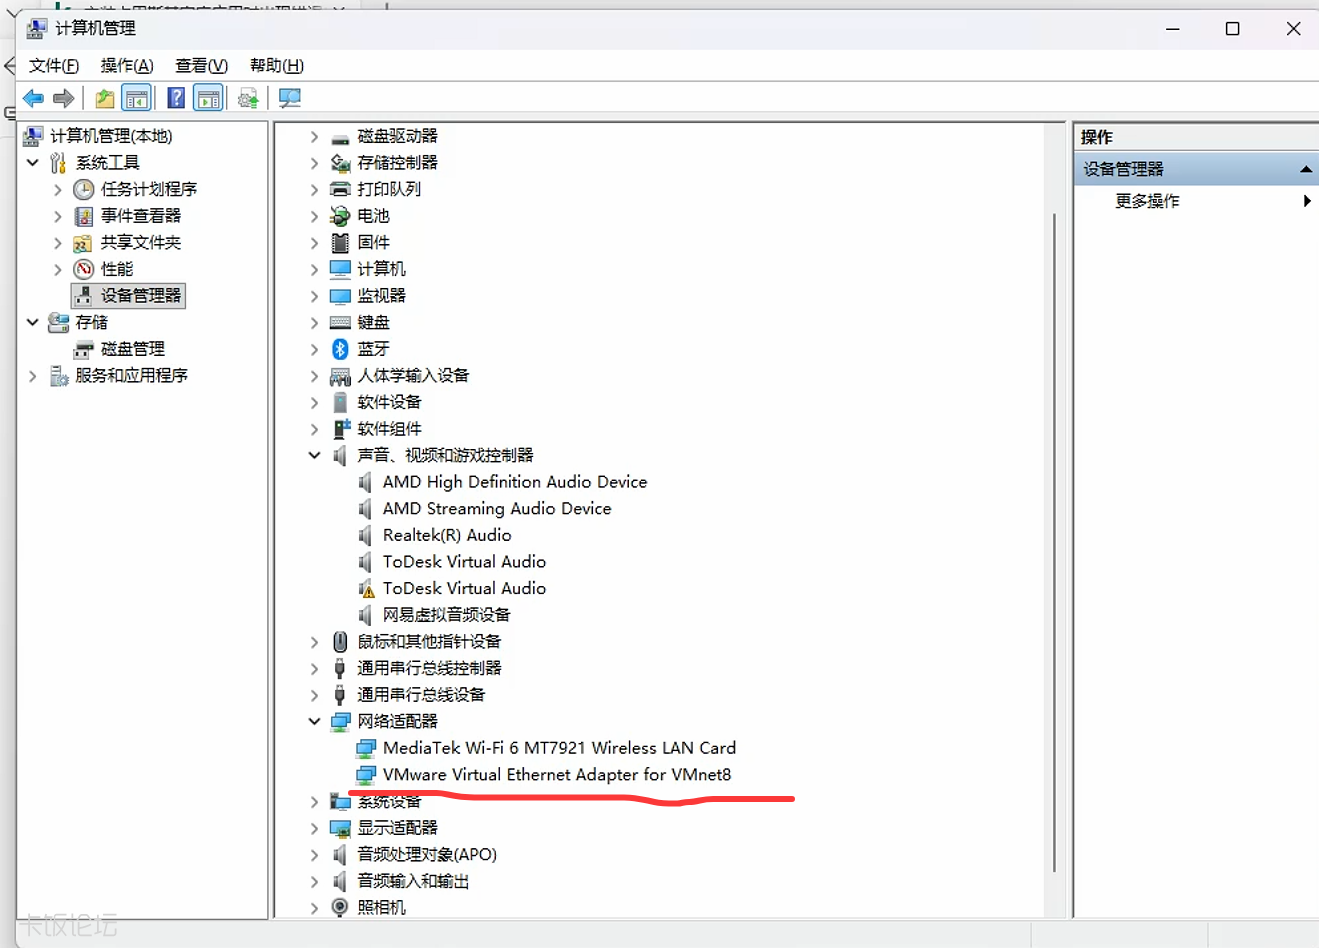1319x948 pixels.
Task: Click the 打印队列 printer icon
Action: [340, 189]
